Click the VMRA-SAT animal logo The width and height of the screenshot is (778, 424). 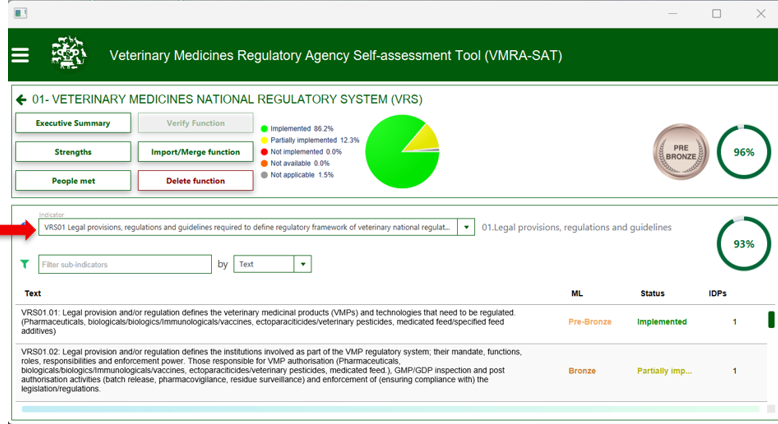coord(69,52)
